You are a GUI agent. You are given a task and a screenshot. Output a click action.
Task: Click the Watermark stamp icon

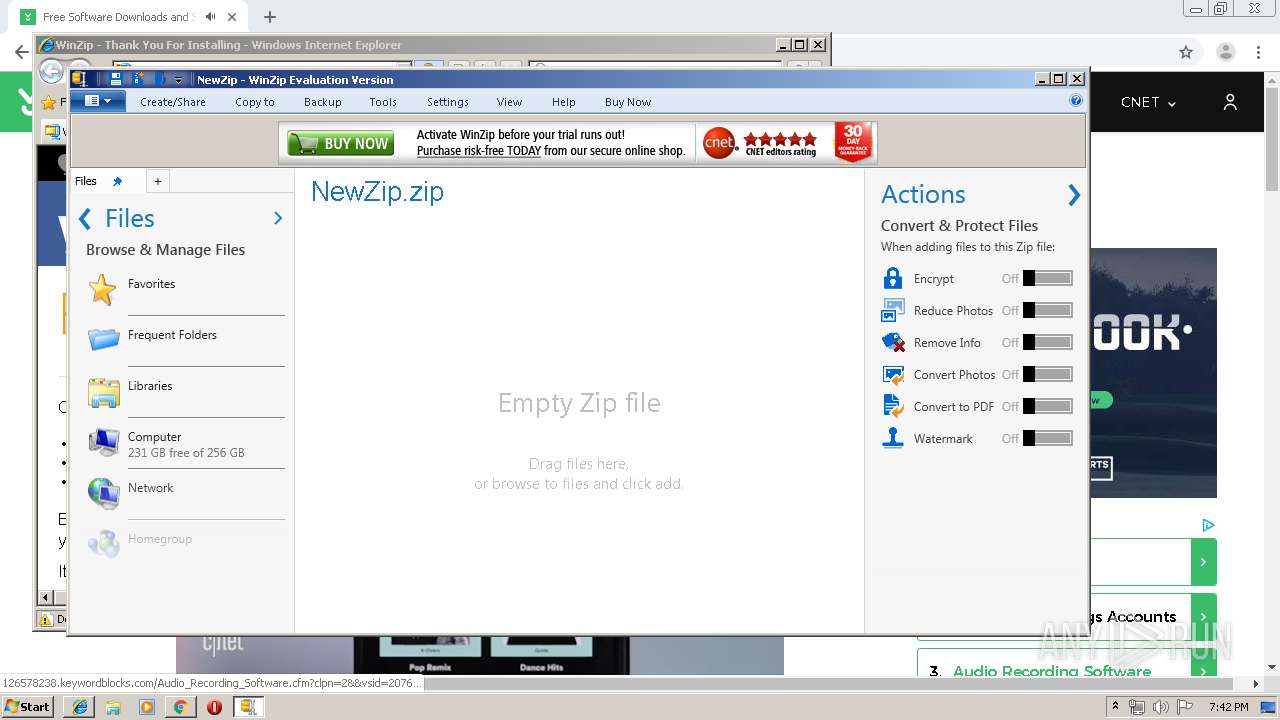click(x=893, y=438)
